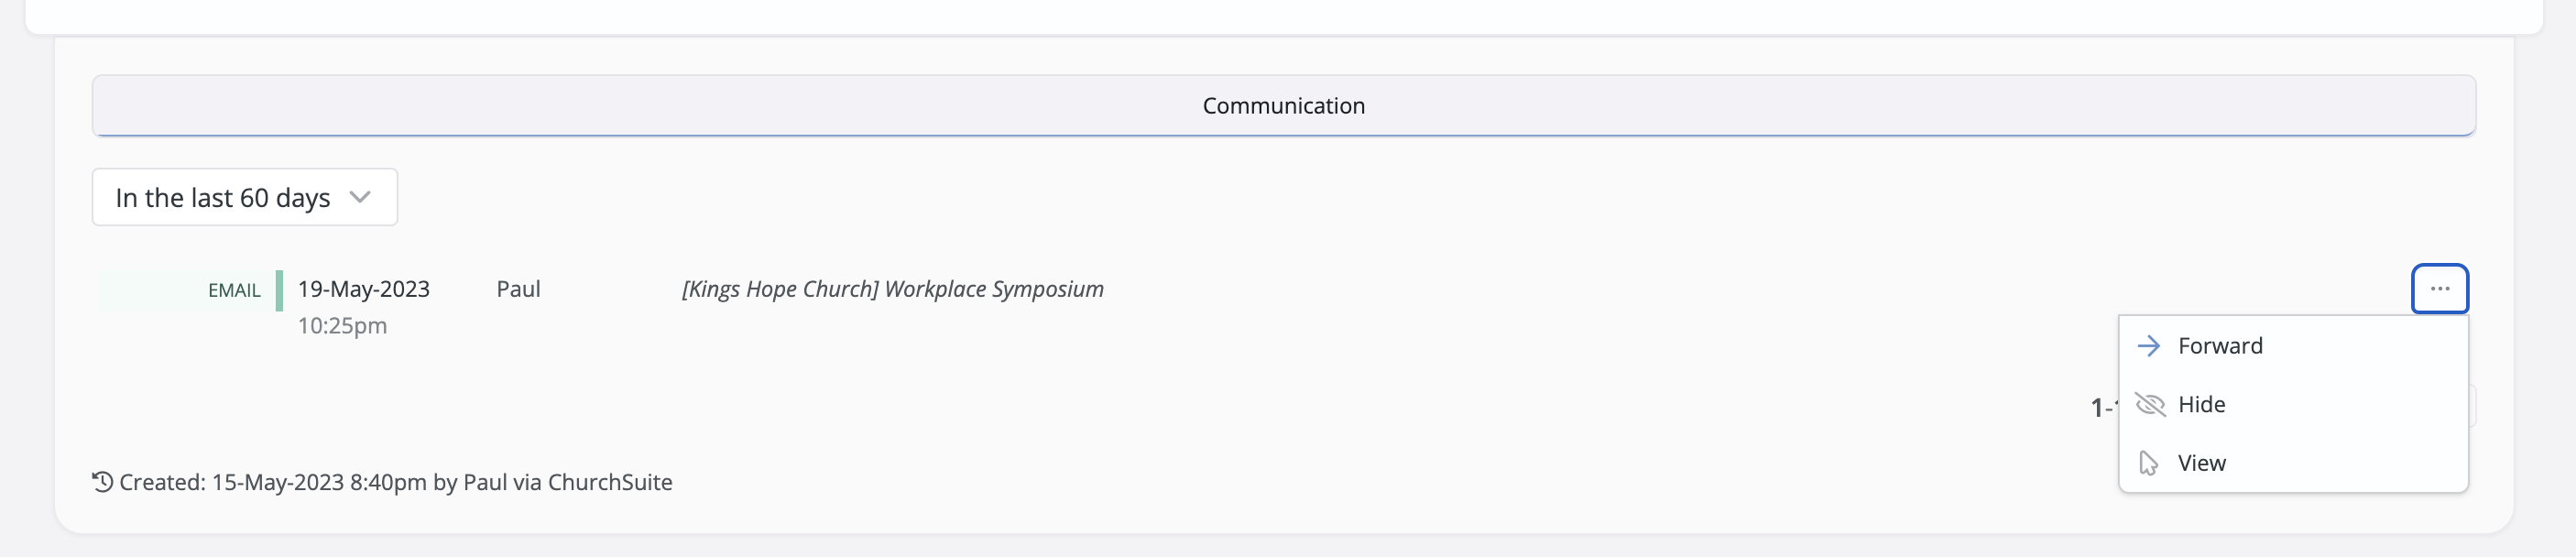Click the pagination control behind the menu
The image size is (2576, 557).
2472,406
